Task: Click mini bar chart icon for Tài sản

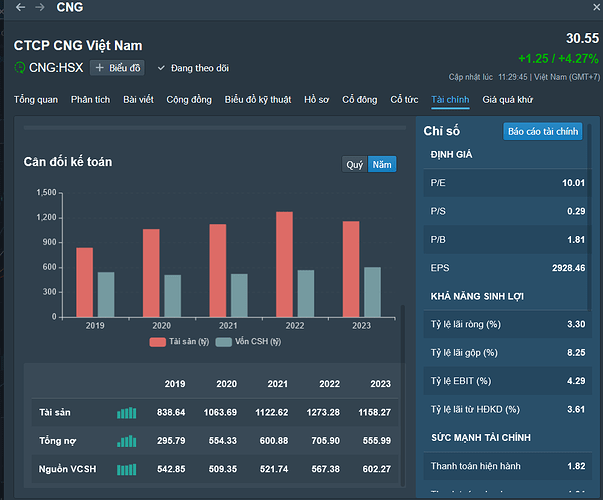Action: (x=127, y=413)
